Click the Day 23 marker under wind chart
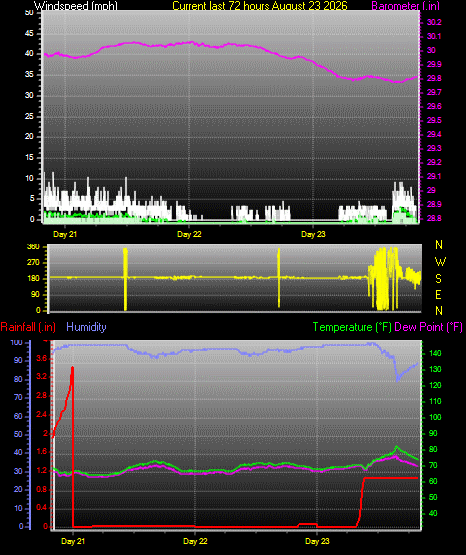Screen dimensions: 466x555 [x=313, y=234]
